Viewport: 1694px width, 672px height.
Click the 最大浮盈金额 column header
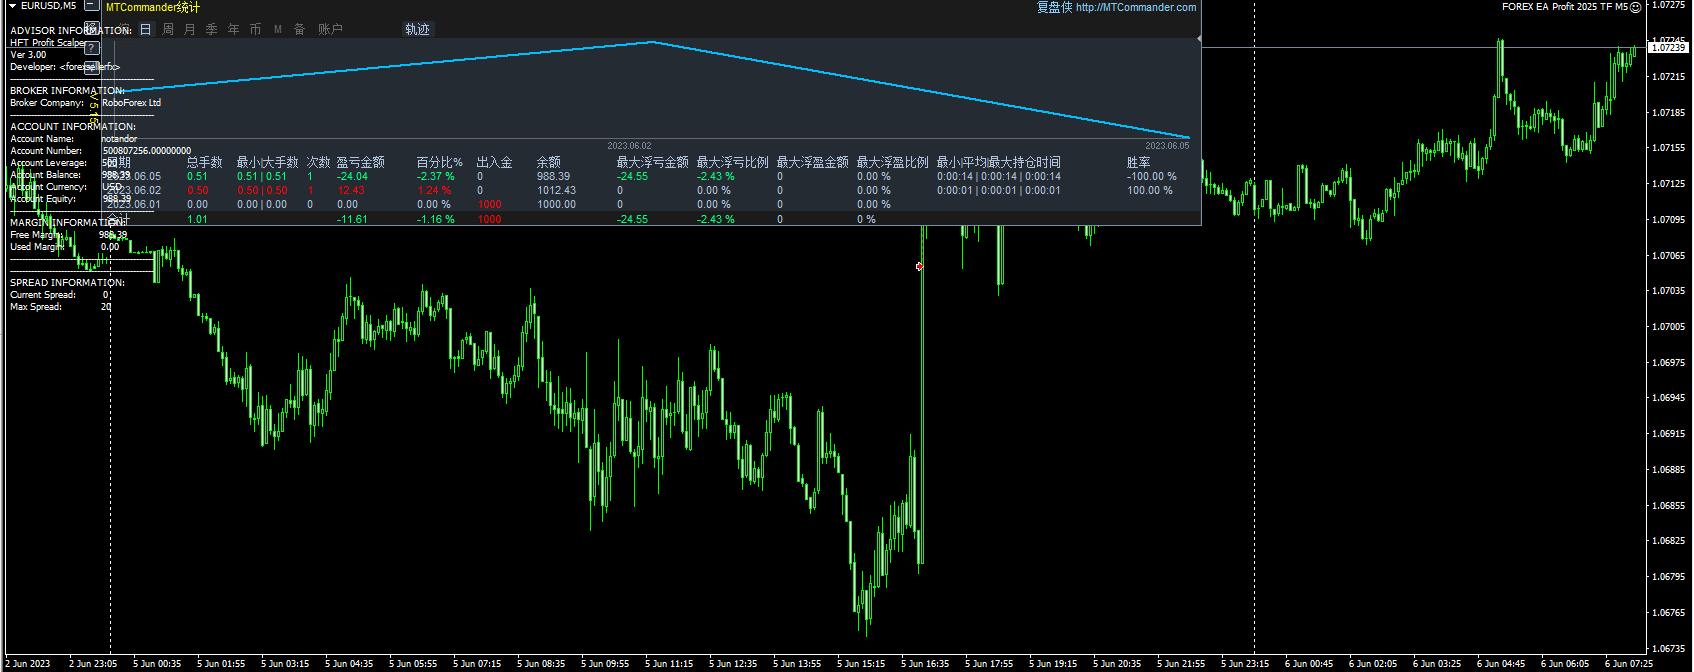click(x=813, y=162)
